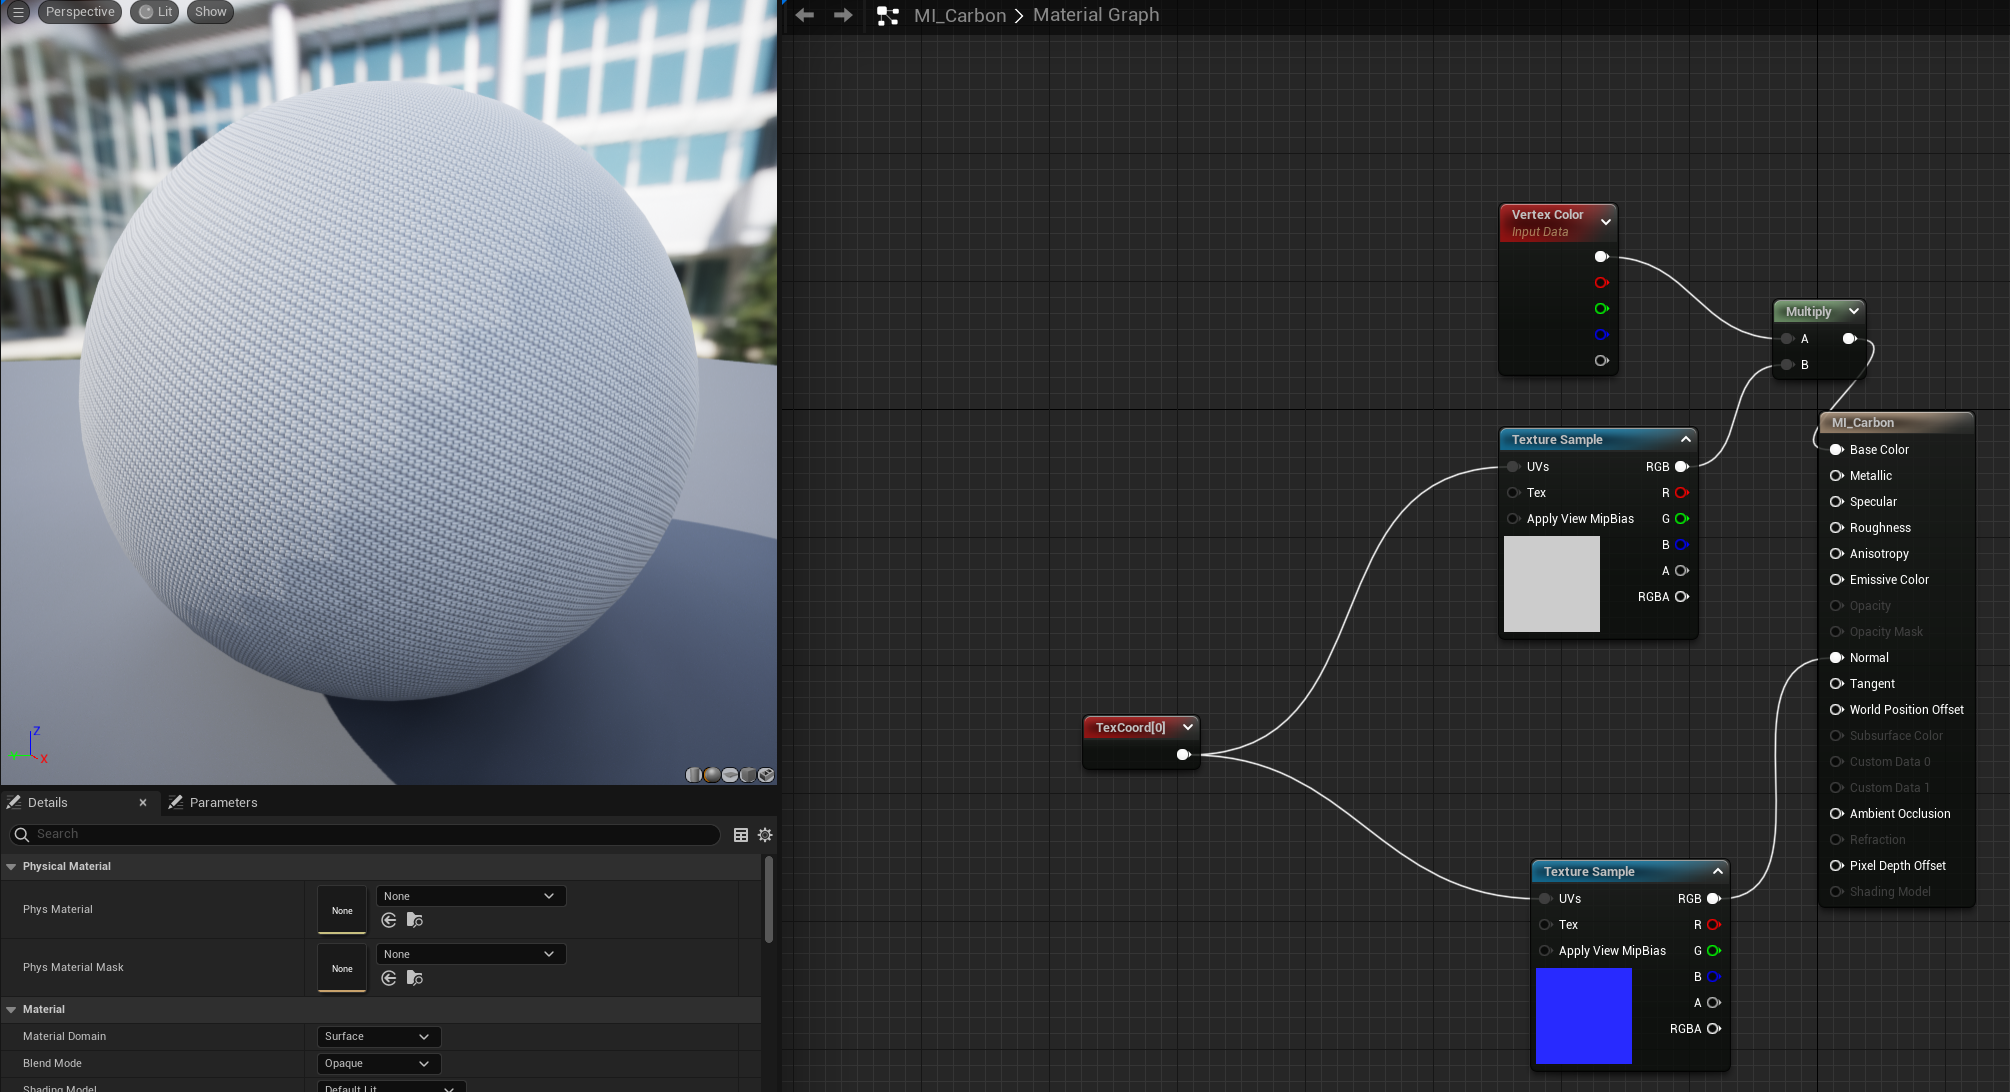Open the Show viewport menu
Screen dimensions: 2010x1092
[210, 12]
